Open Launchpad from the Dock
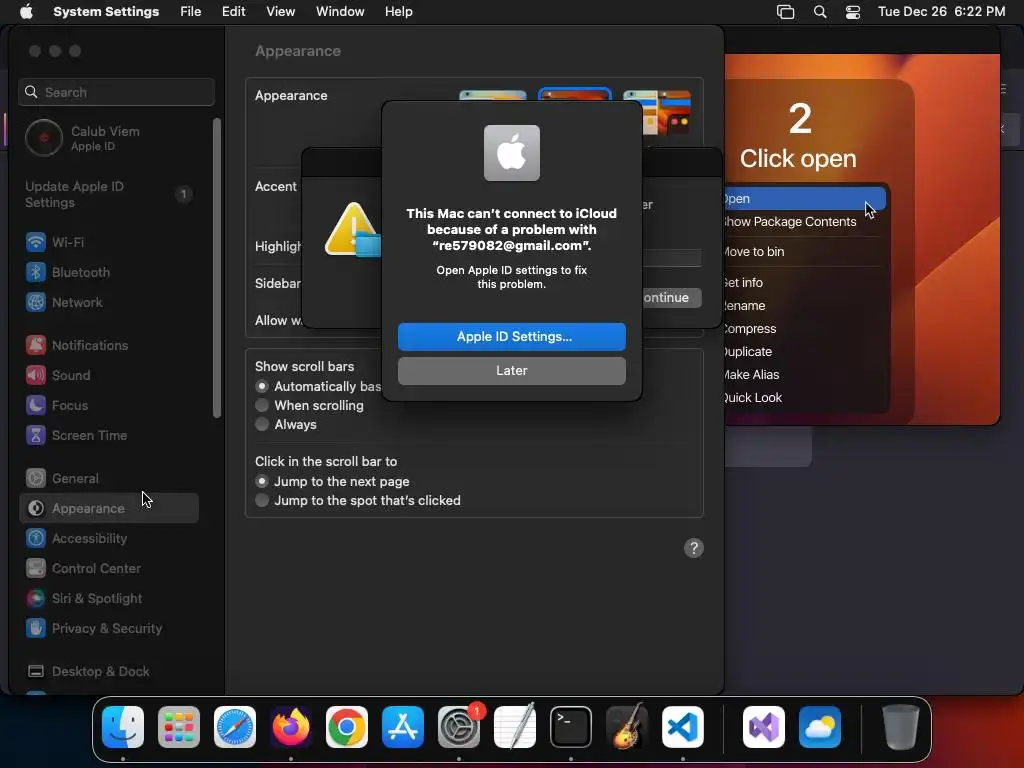Screen dimensions: 1024x768 179,727
